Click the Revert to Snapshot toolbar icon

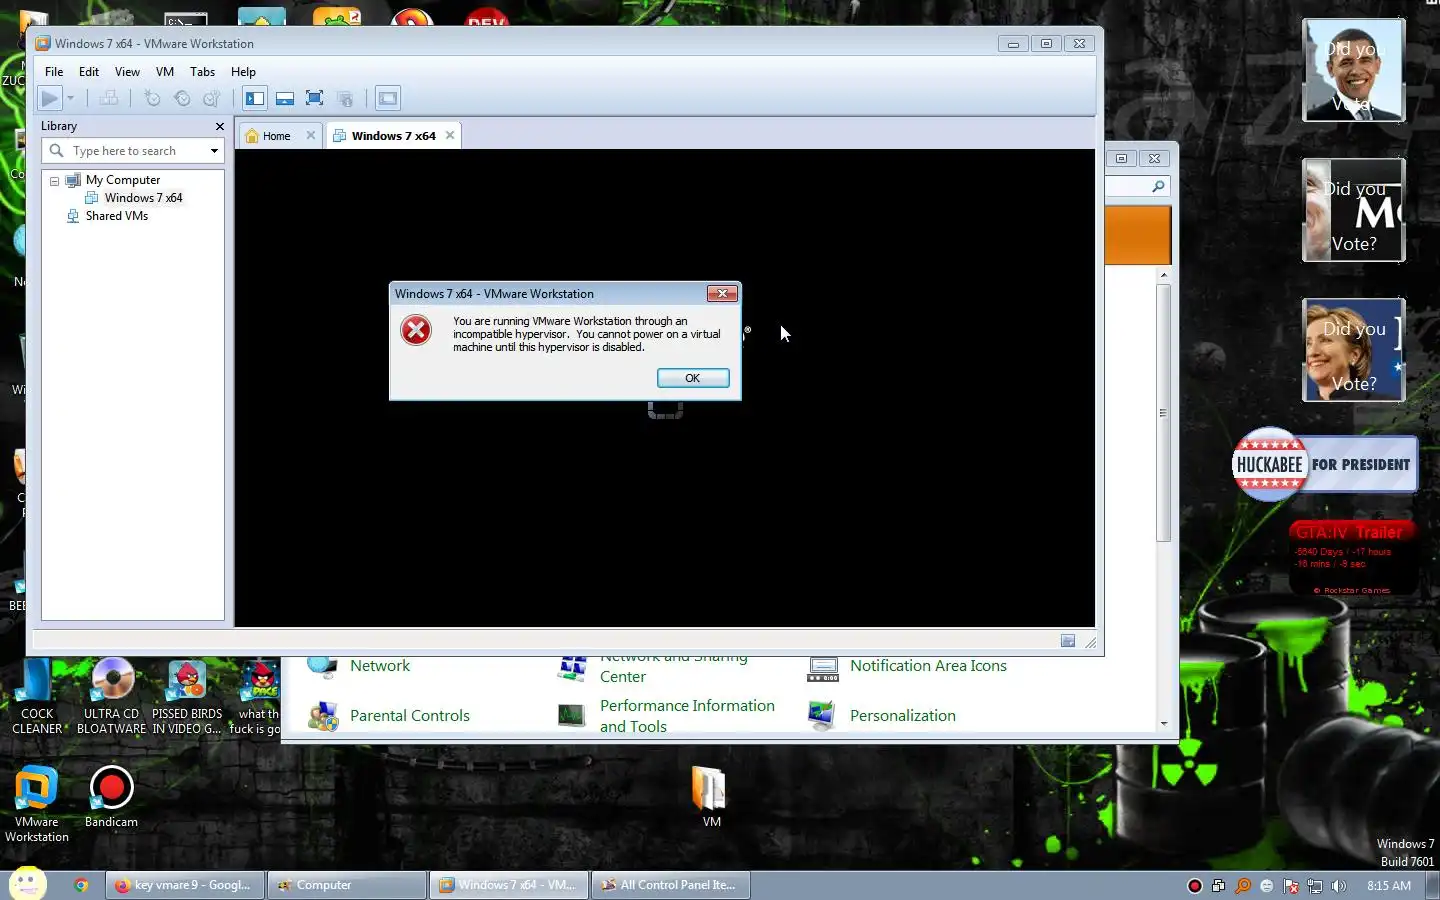pyautogui.click(x=182, y=98)
